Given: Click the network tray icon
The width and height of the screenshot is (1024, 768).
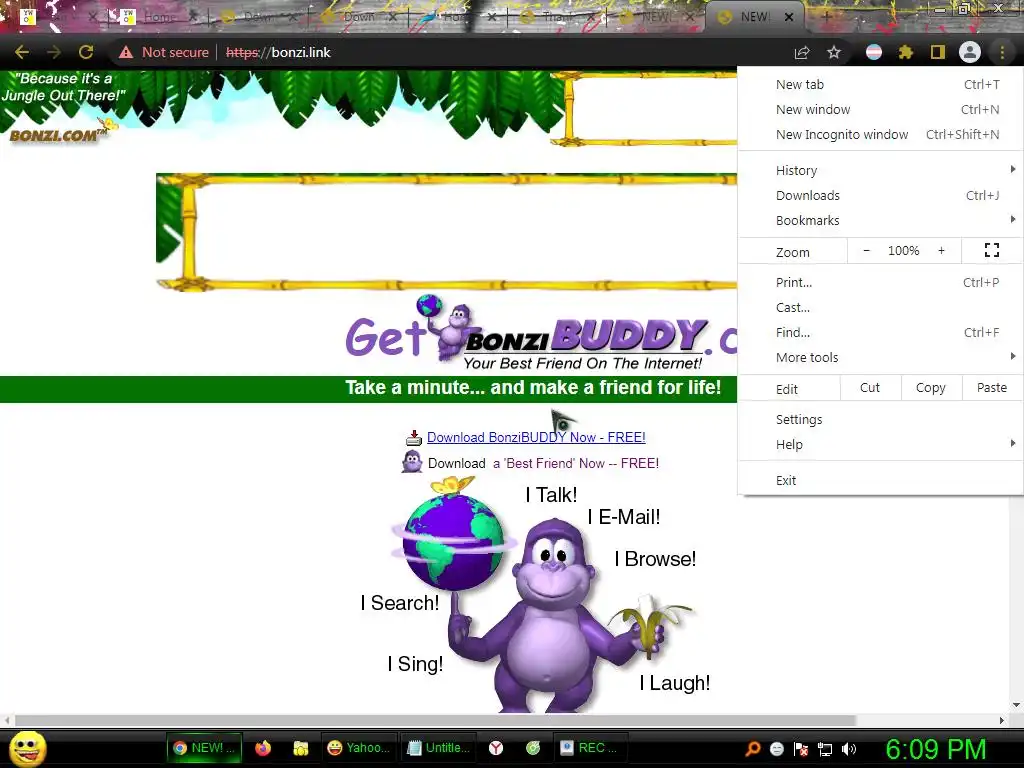Looking at the screenshot, I should pyautogui.click(x=825, y=749).
